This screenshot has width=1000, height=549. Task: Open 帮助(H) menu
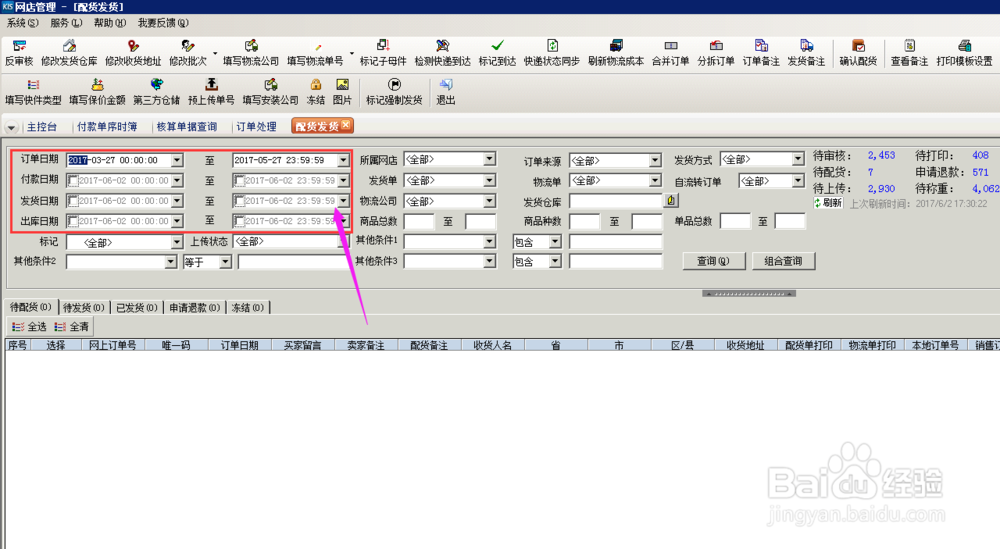[110, 23]
